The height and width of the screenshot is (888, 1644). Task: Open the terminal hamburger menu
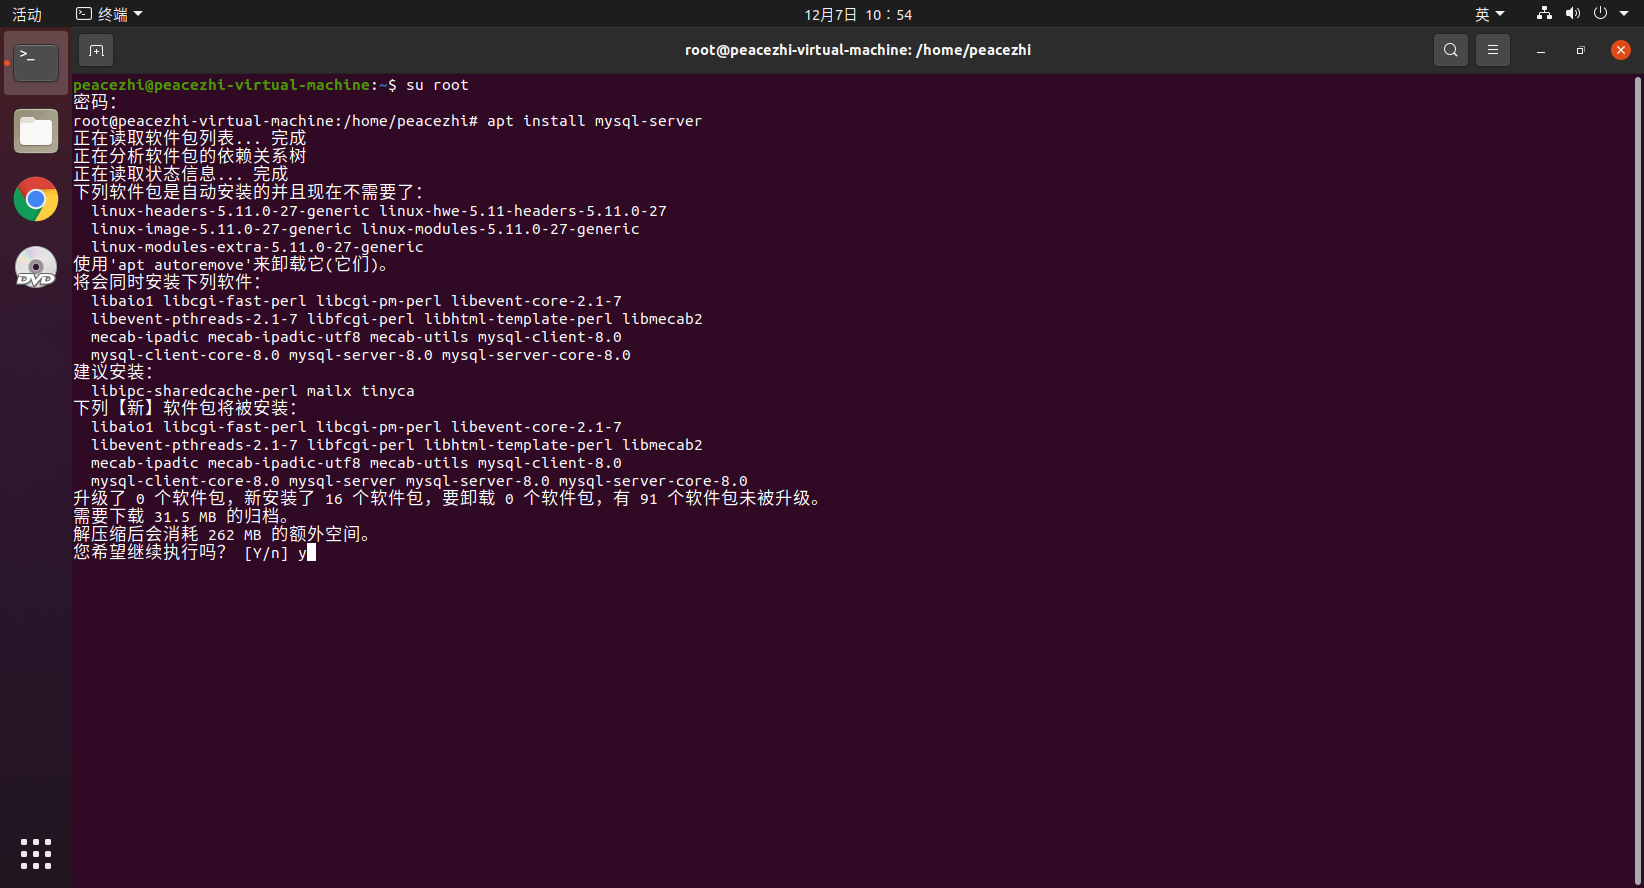click(x=1493, y=50)
